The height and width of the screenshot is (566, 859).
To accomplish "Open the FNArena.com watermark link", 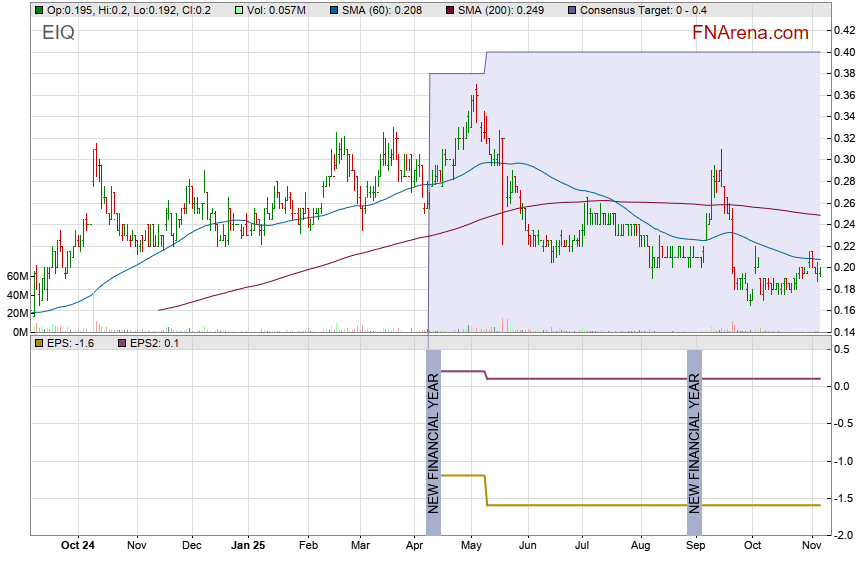I will (750, 33).
